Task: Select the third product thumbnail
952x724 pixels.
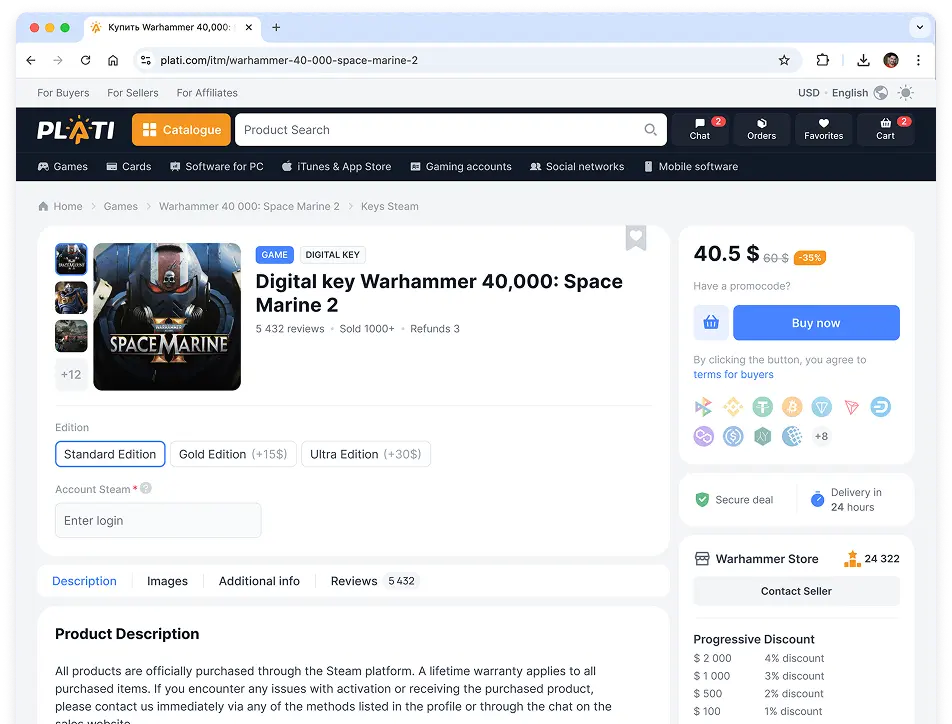Action: tap(71, 336)
